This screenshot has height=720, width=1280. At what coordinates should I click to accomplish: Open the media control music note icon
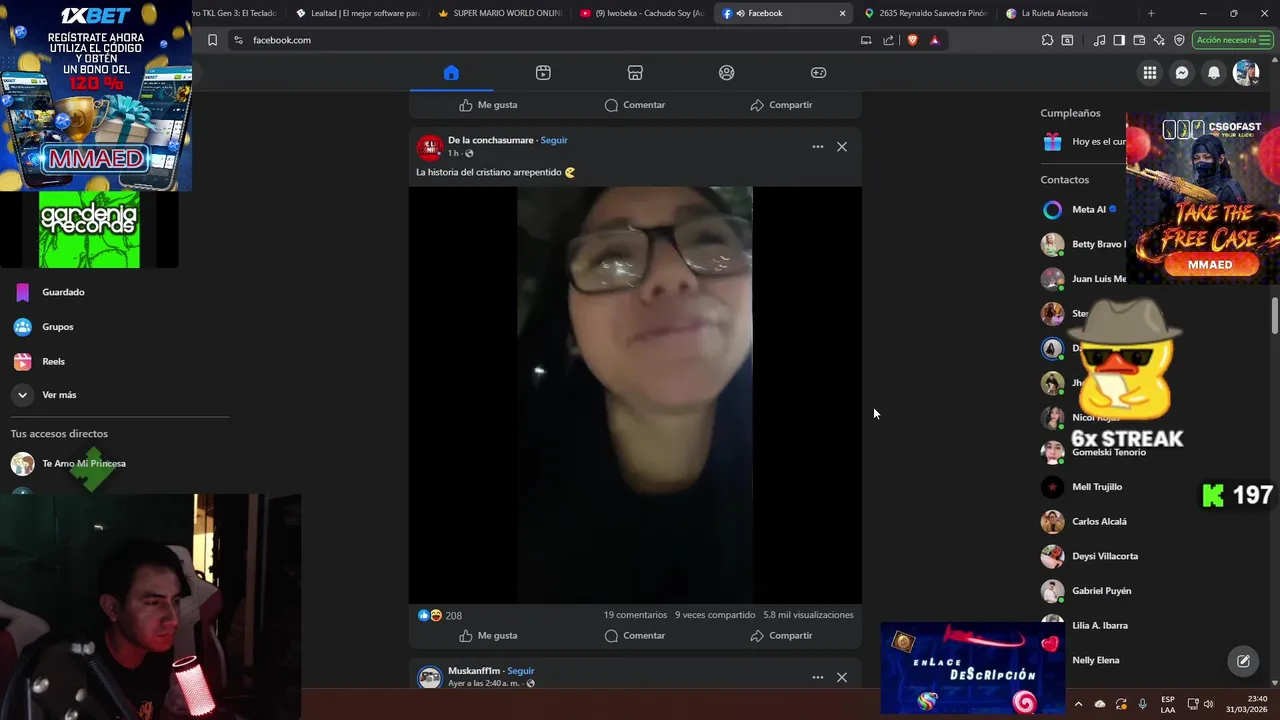click(x=1100, y=40)
